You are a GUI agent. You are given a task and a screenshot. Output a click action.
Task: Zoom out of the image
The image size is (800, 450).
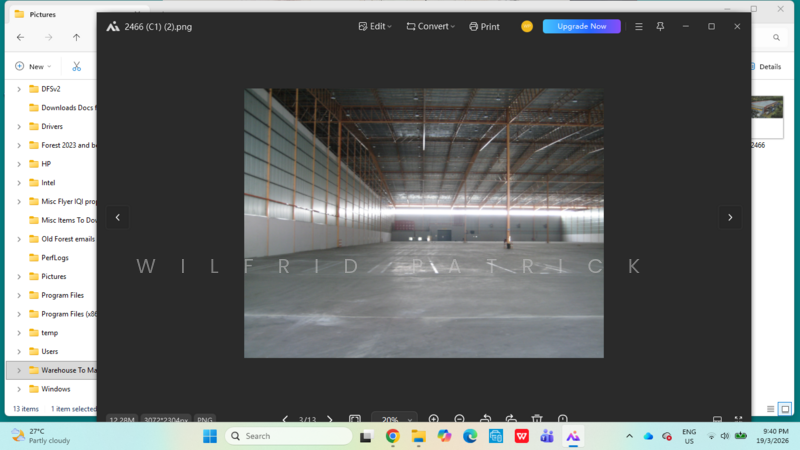click(460, 420)
